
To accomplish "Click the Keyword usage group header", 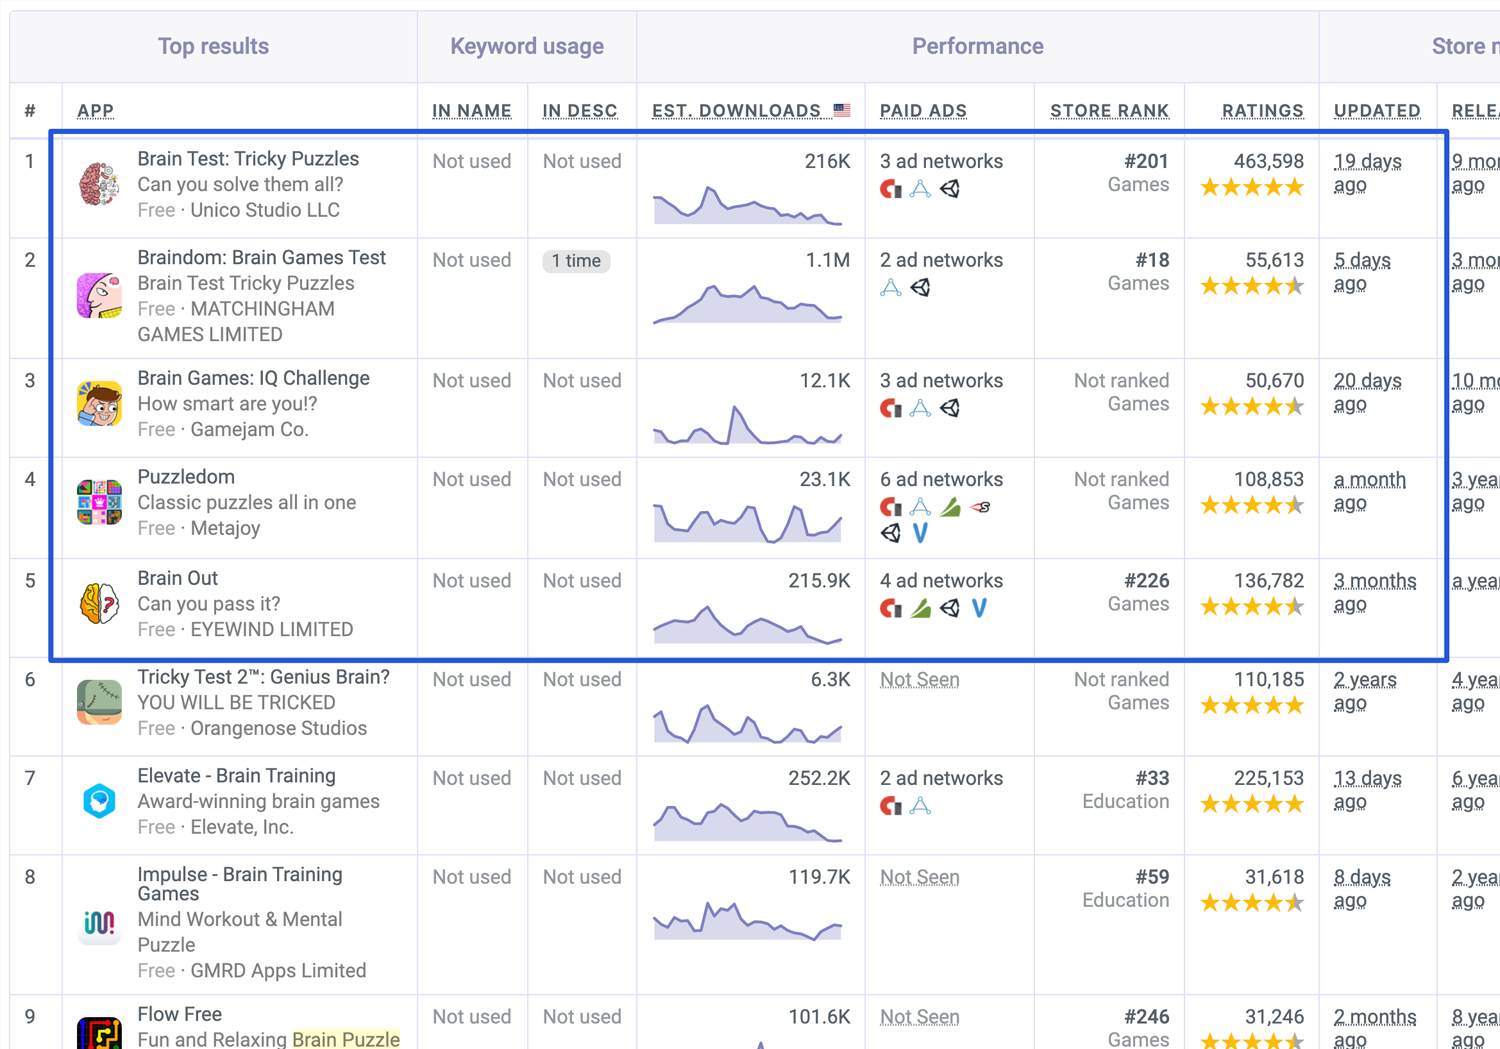I will [x=527, y=46].
